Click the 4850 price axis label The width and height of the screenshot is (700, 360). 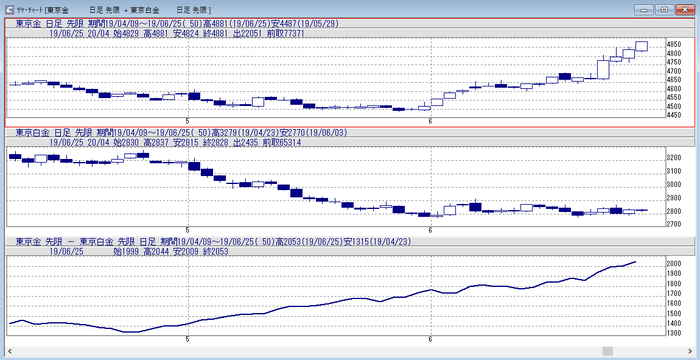tap(674, 44)
